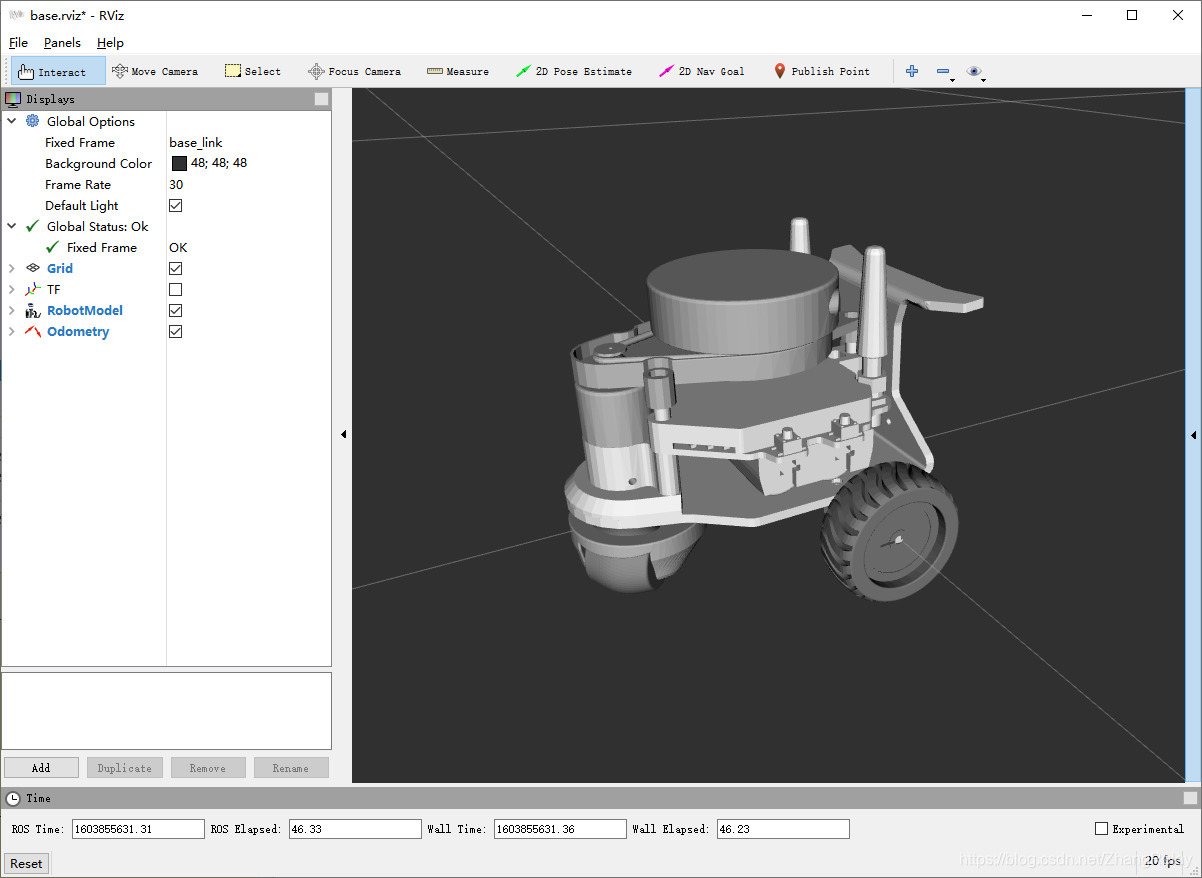1202x878 pixels.
Task: Expand the Odometry display item
Action: [x=12, y=332]
